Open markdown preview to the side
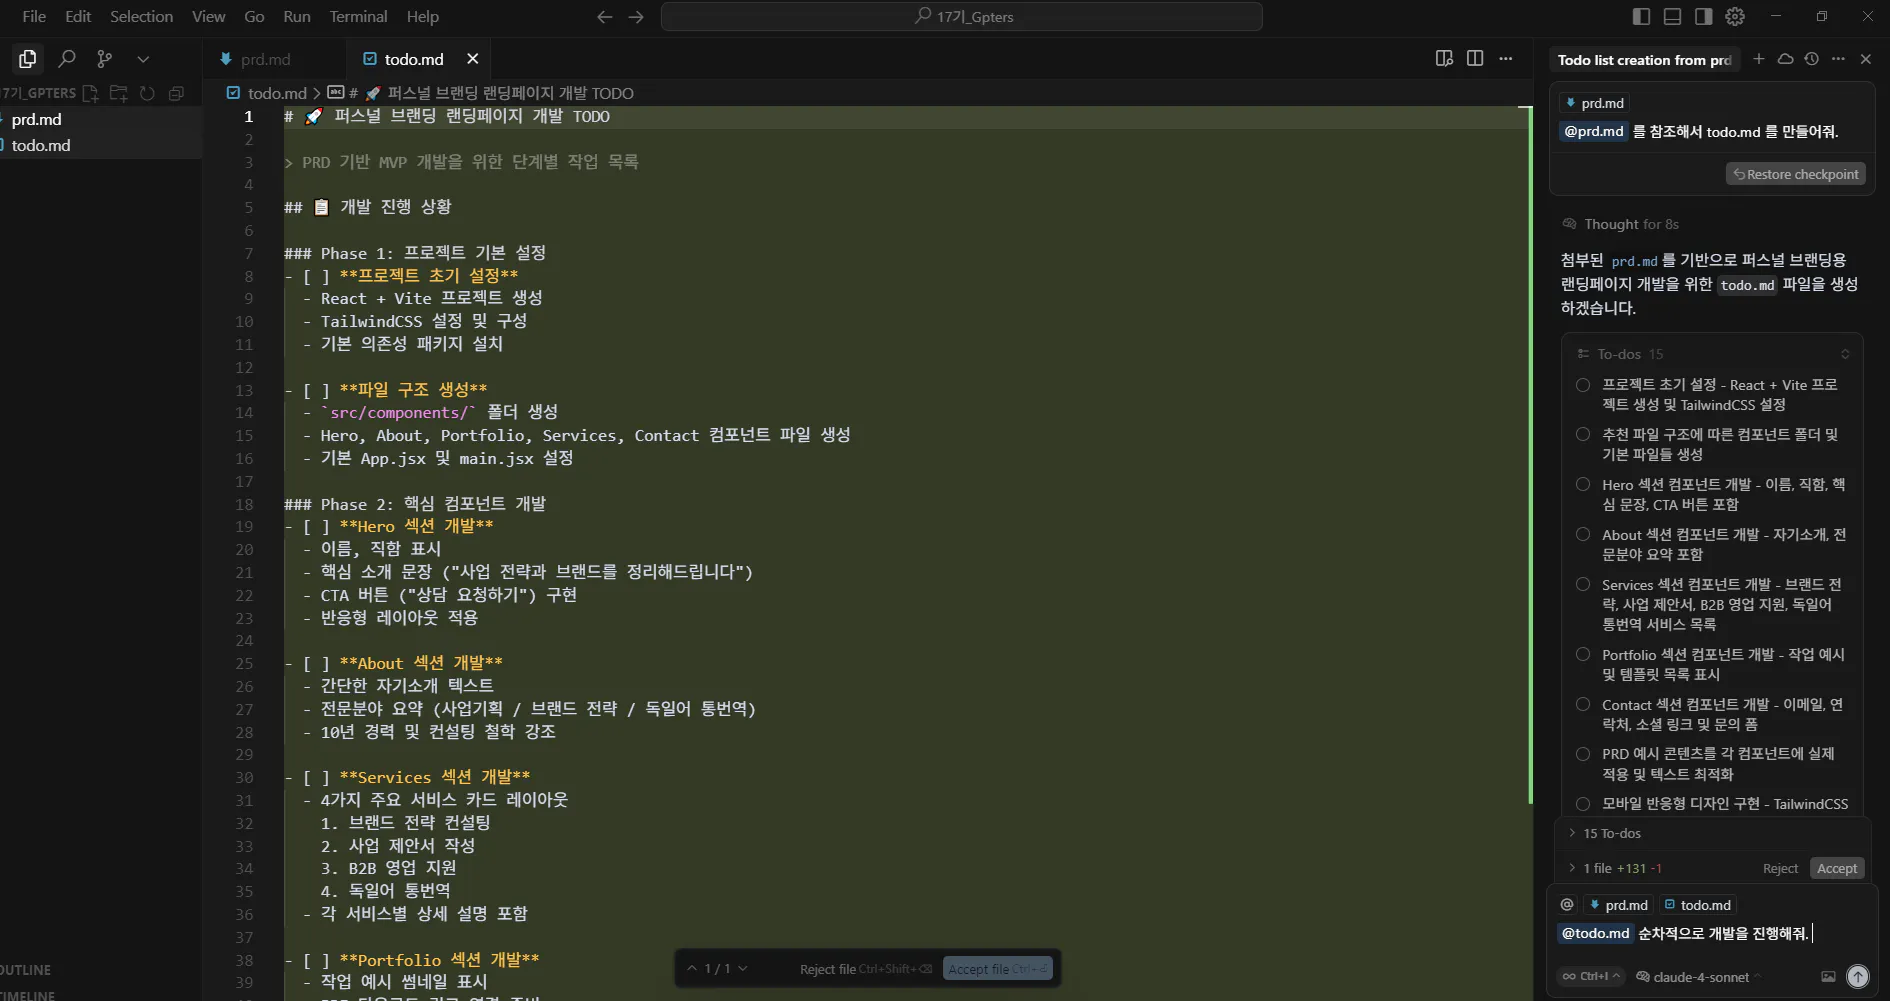Viewport: 1890px width, 1001px height. click(x=1444, y=59)
